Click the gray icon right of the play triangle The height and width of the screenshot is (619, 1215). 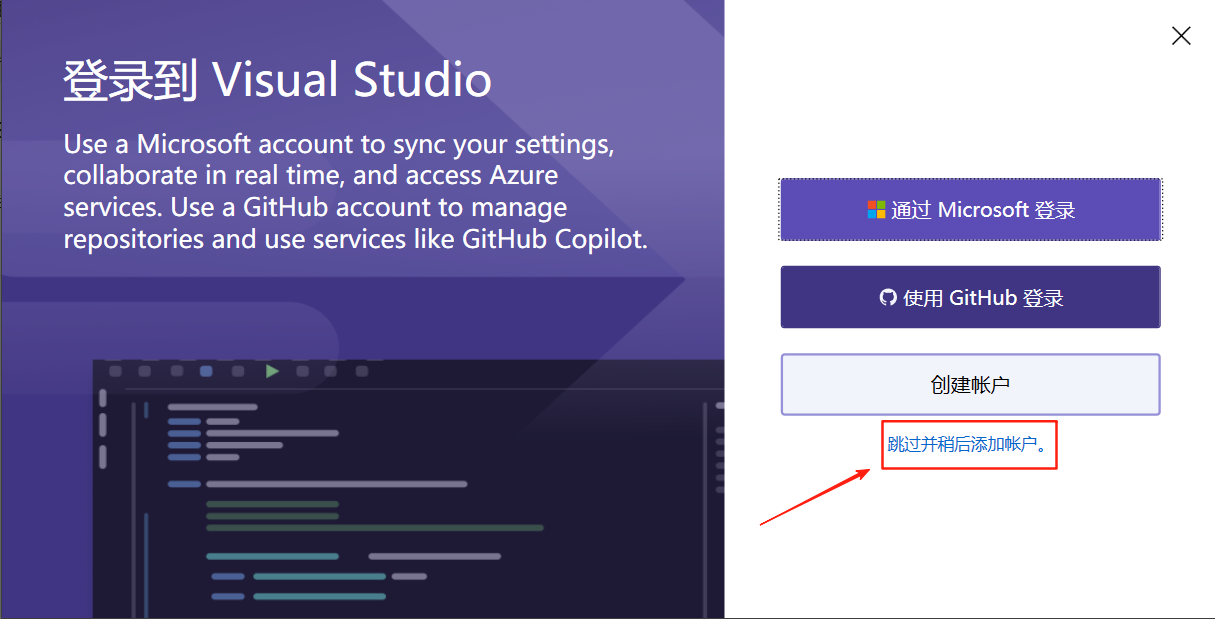click(x=303, y=372)
